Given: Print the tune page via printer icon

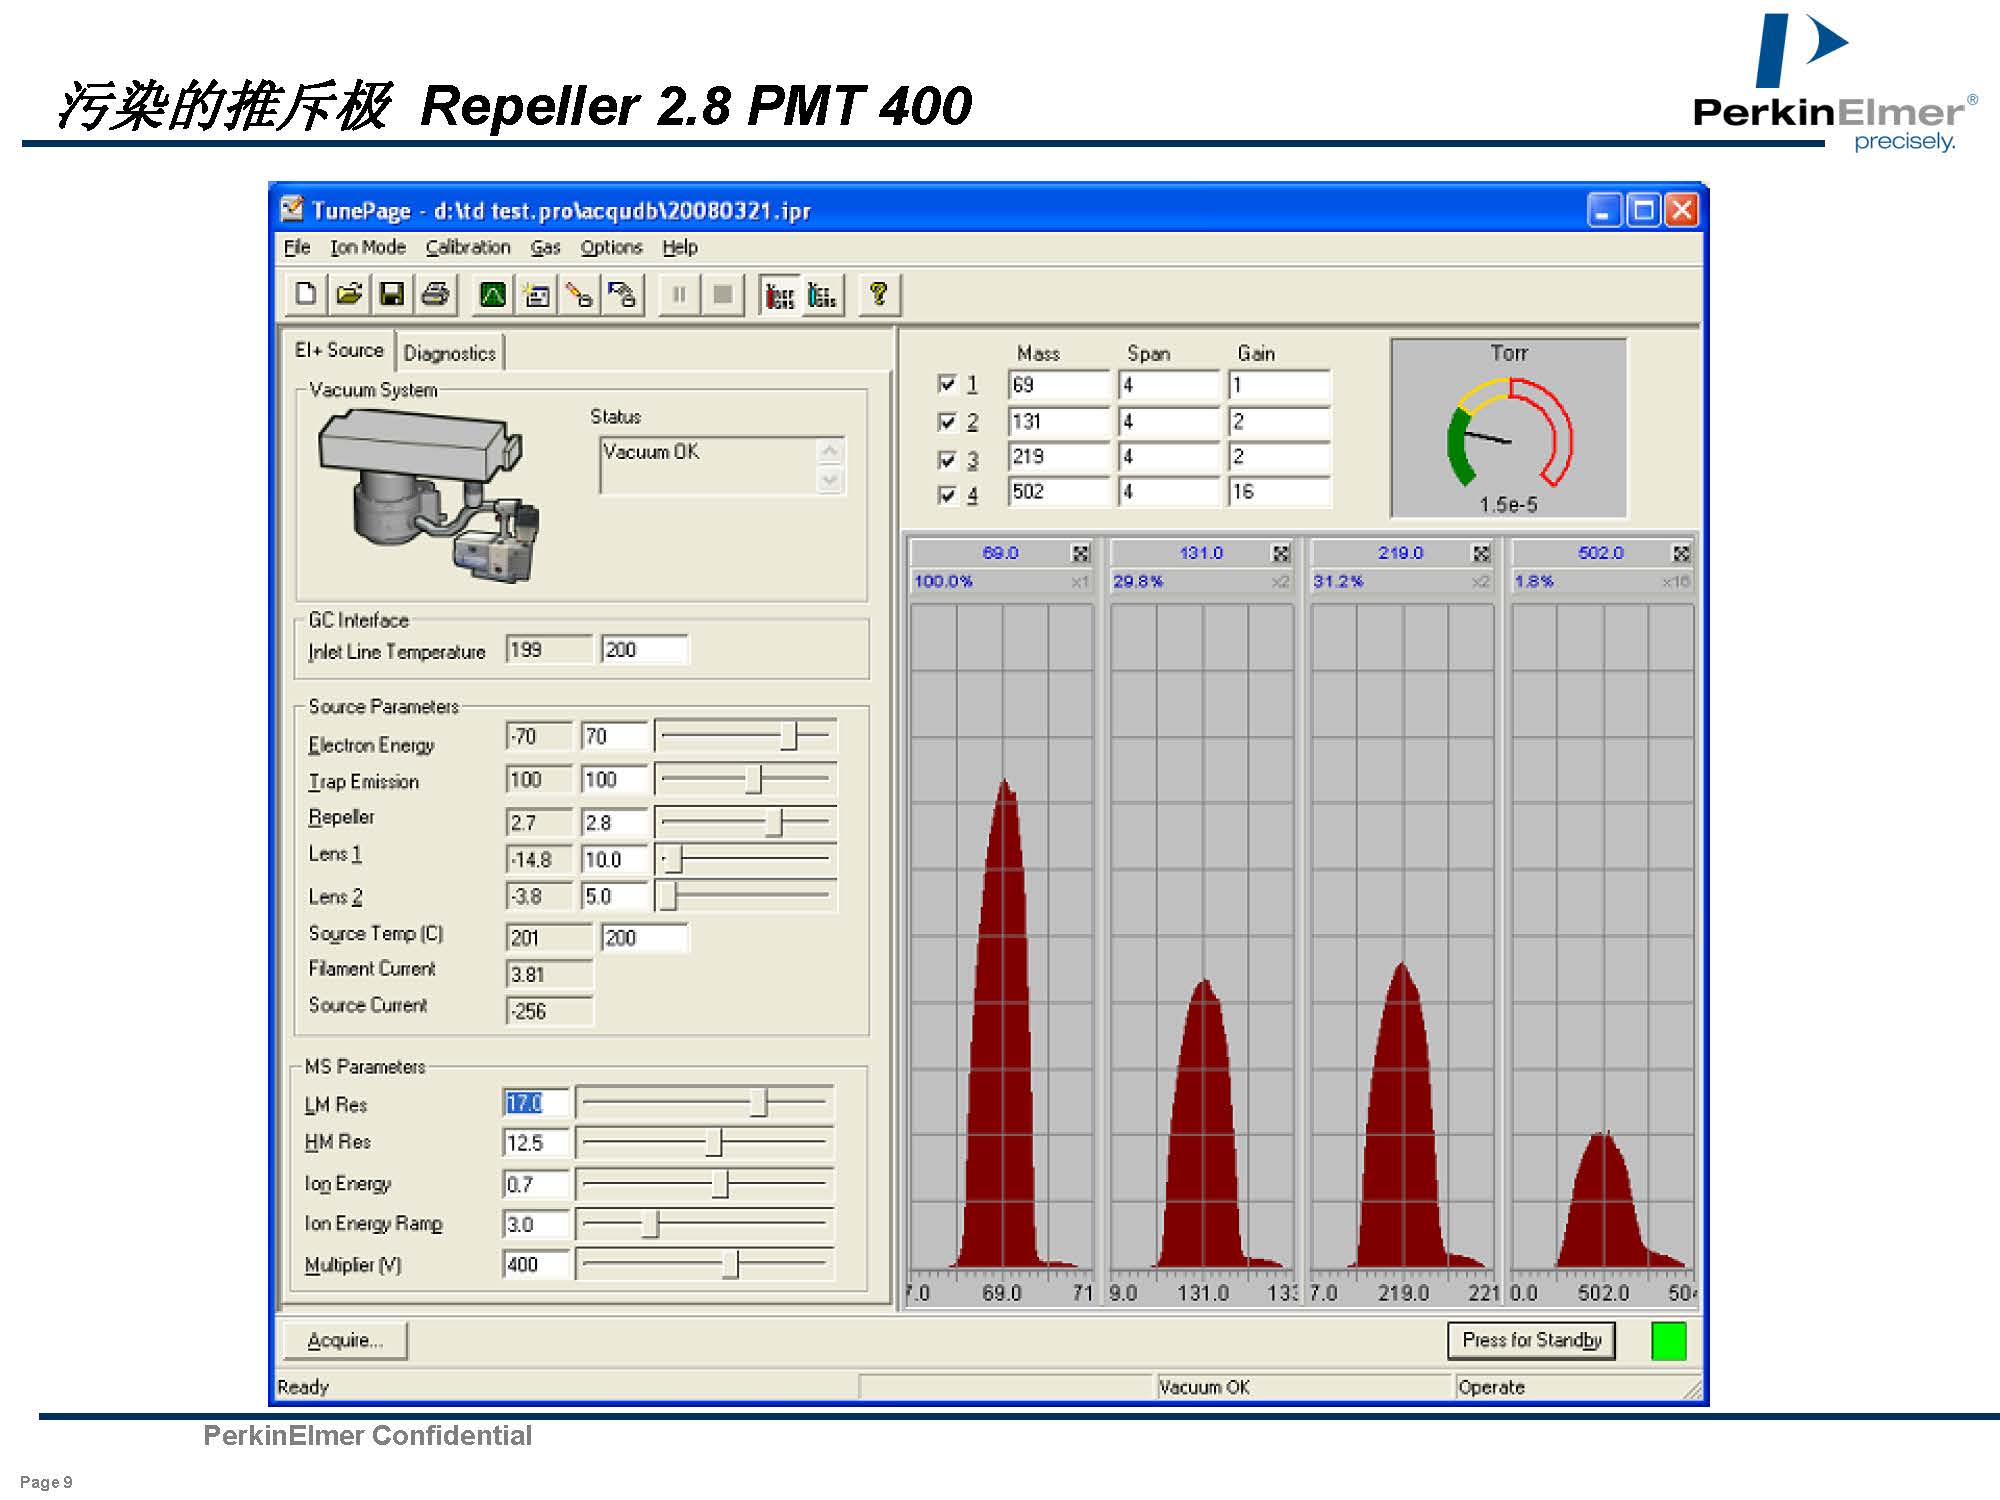Looking at the screenshot, I should [x=435, y=294].
